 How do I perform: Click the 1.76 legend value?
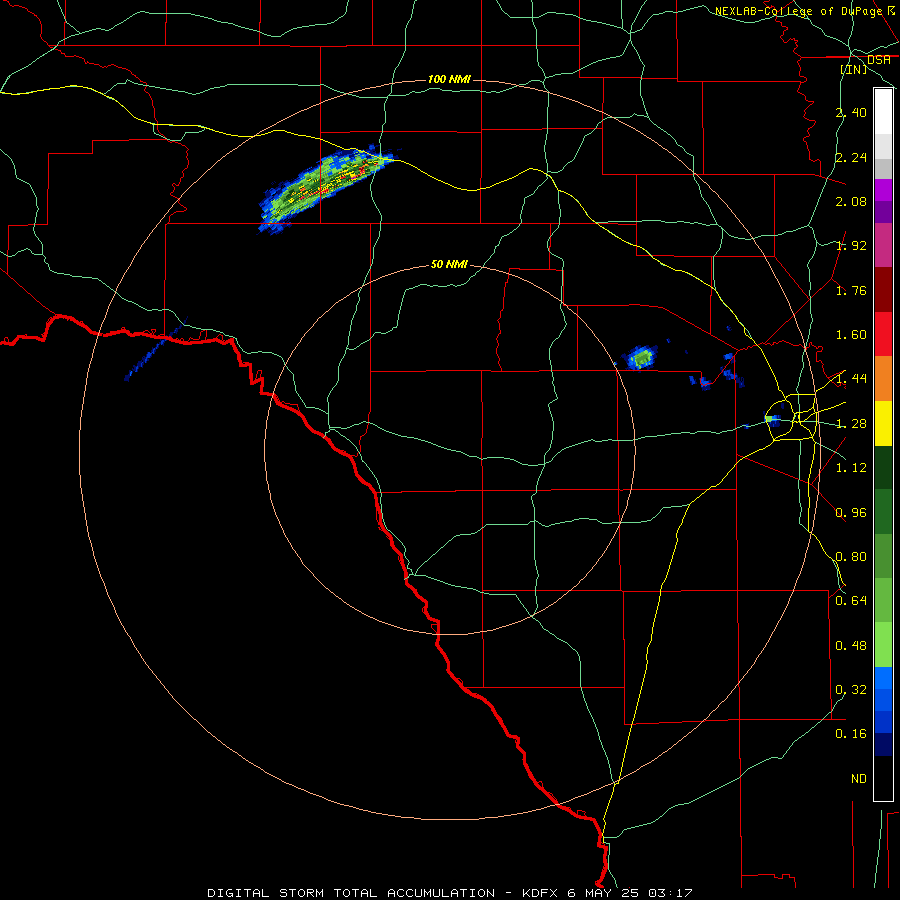click(851, 290)
